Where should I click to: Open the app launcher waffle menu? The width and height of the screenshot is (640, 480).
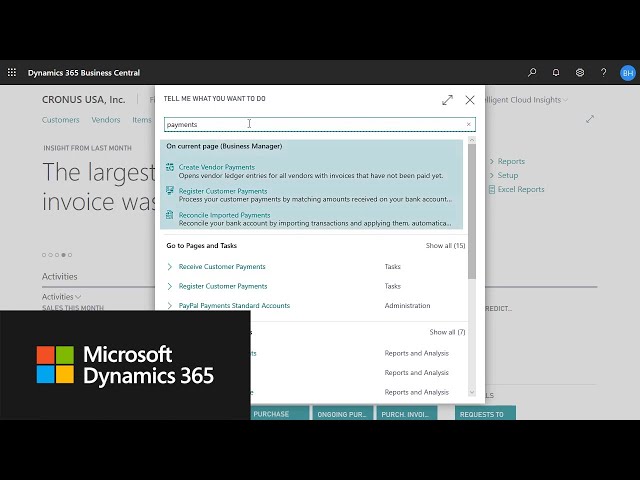(x=12, y=73)
